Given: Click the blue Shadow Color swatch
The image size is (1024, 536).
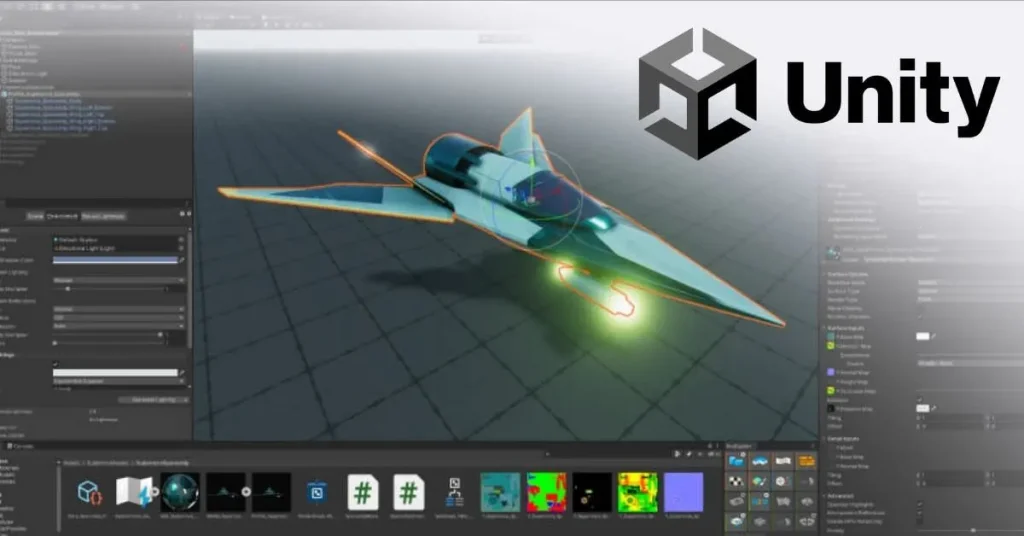Looking at the screenshot, I should coord(115,260).
